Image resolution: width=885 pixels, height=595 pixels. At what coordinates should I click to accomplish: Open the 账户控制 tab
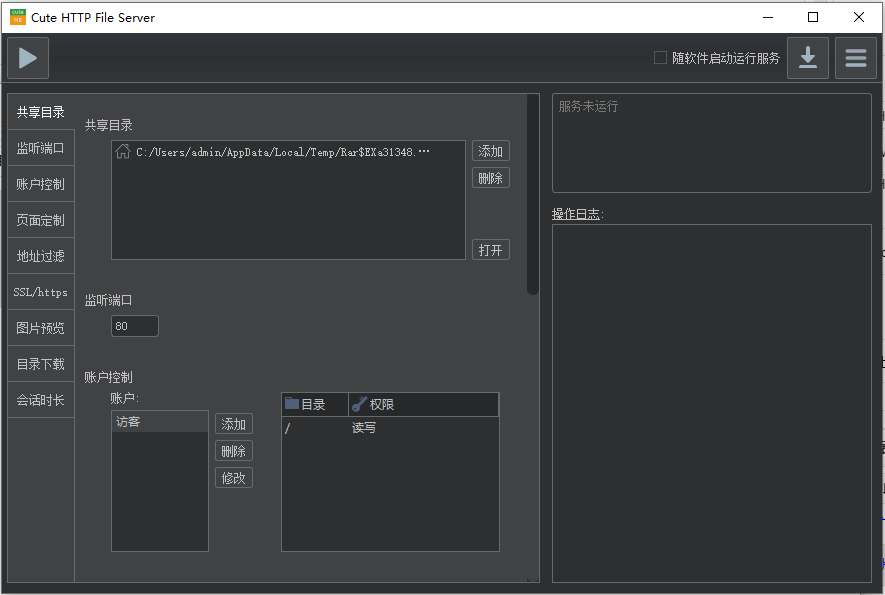tap(41, 184)
